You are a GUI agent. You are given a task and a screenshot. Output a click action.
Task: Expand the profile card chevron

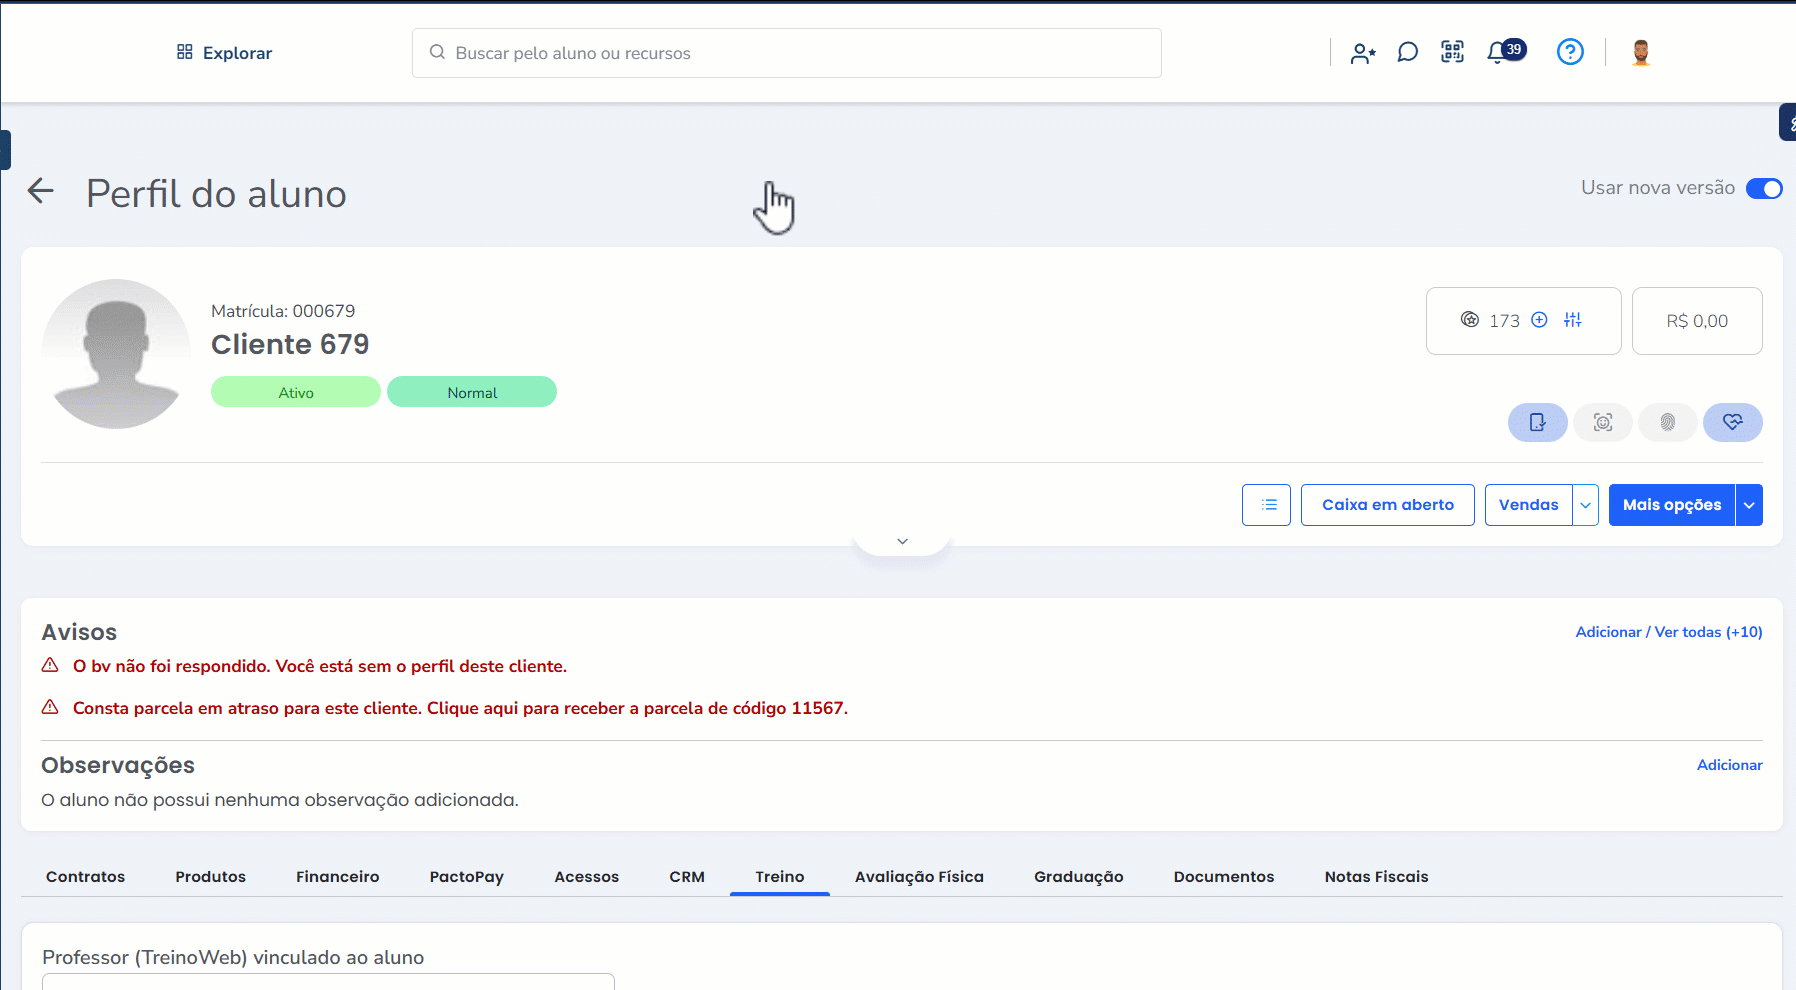902,541
